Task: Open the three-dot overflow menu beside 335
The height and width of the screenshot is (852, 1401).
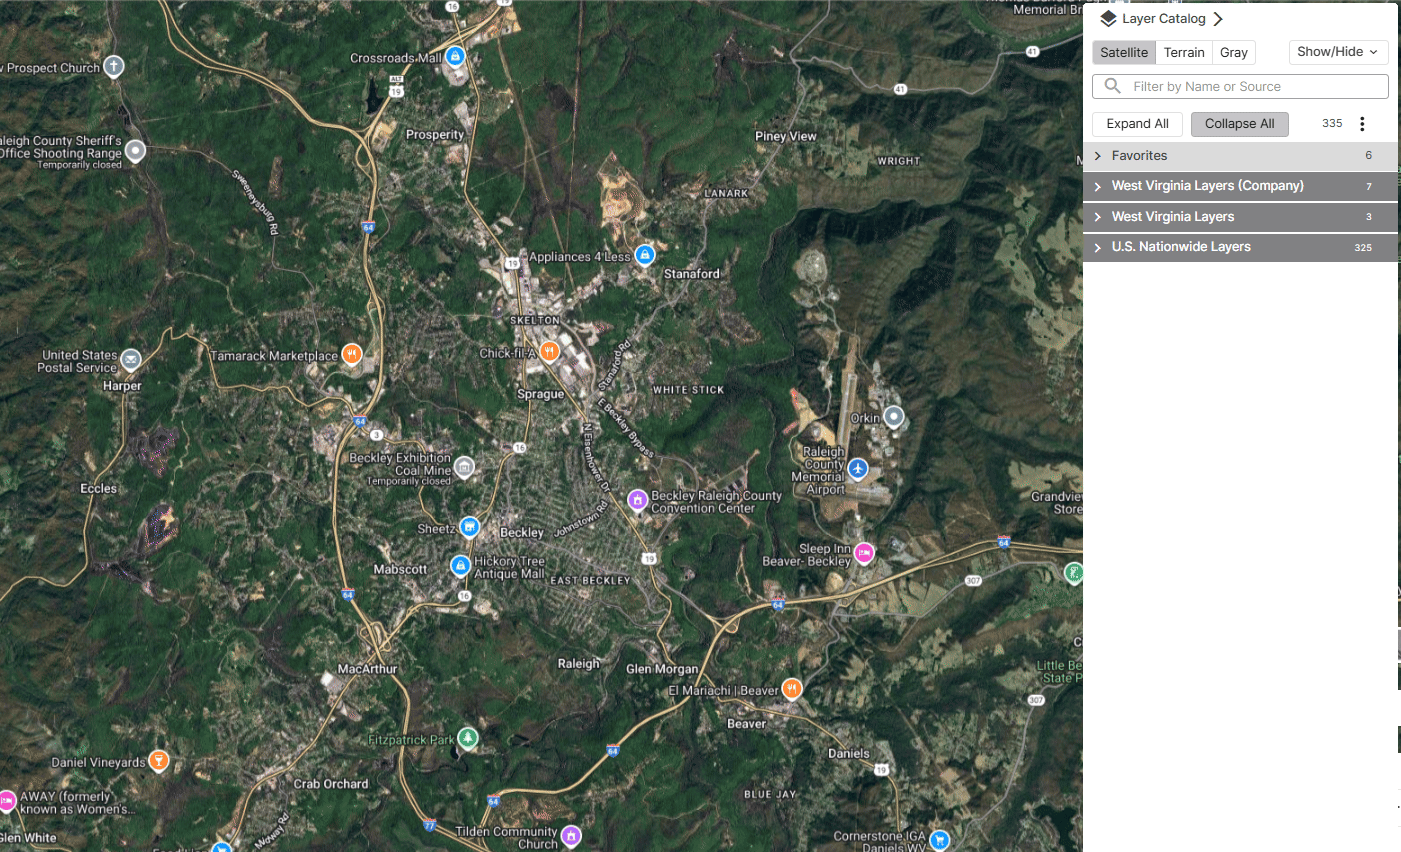Action: tap(1362, 123)
